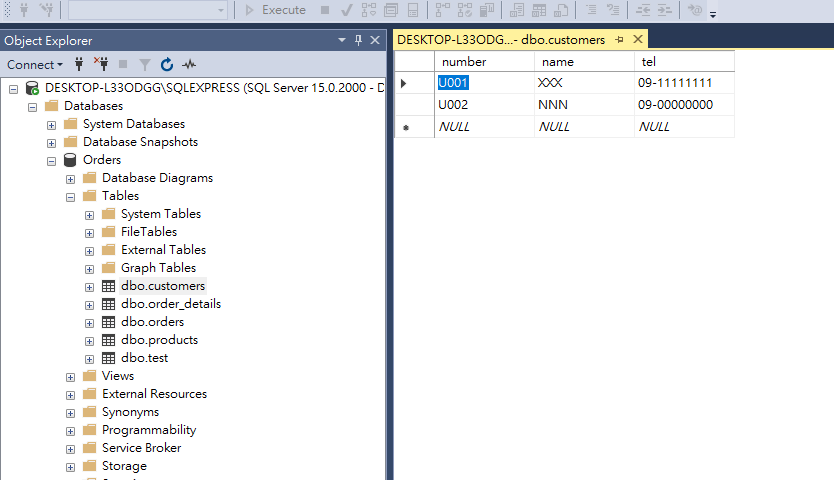
Task: Close the dbo.customers tab
Action: point(637,40)
